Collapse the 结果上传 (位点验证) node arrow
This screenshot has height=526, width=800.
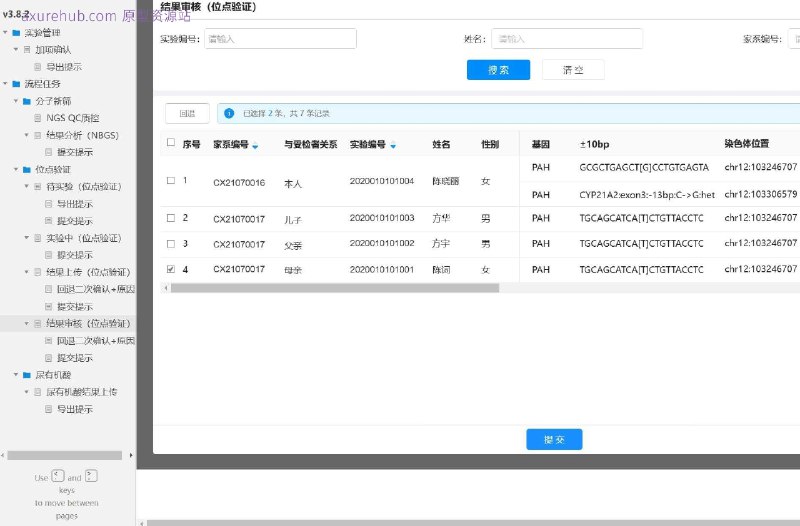click(x=27, y=272)
